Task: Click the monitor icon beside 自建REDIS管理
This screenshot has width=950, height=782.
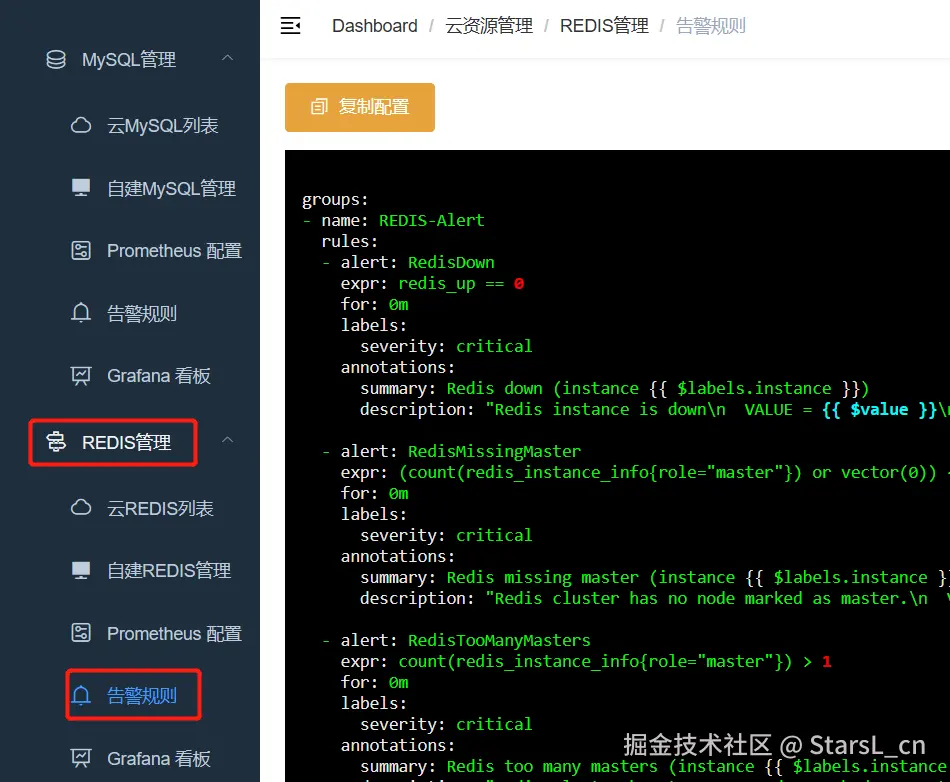Action: coord(81,571)
